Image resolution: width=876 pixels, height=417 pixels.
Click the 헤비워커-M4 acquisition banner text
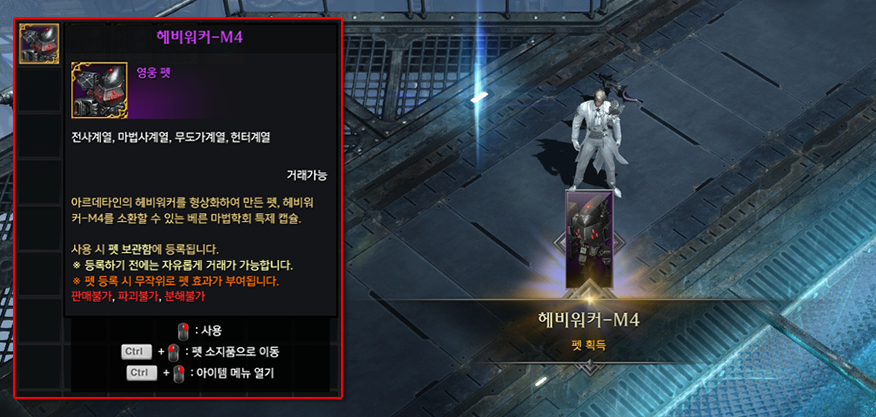click(x=588, y=319)
